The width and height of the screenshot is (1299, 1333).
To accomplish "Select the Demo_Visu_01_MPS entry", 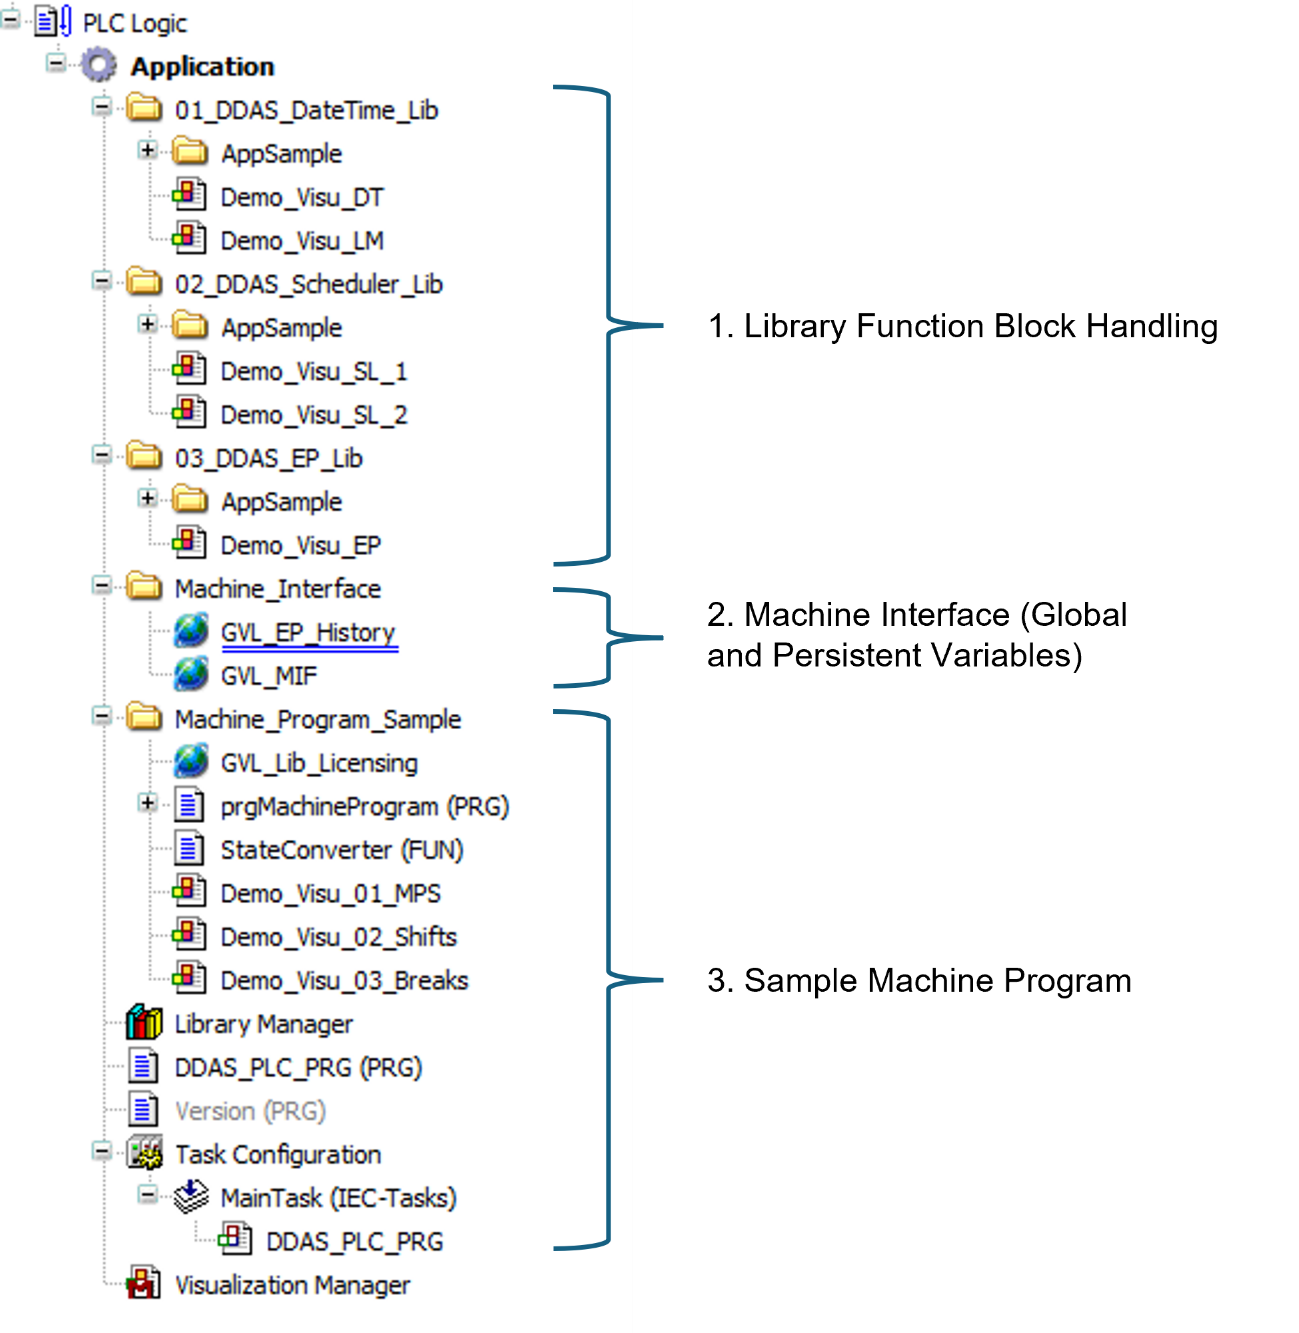I will [x=331, y=893].
